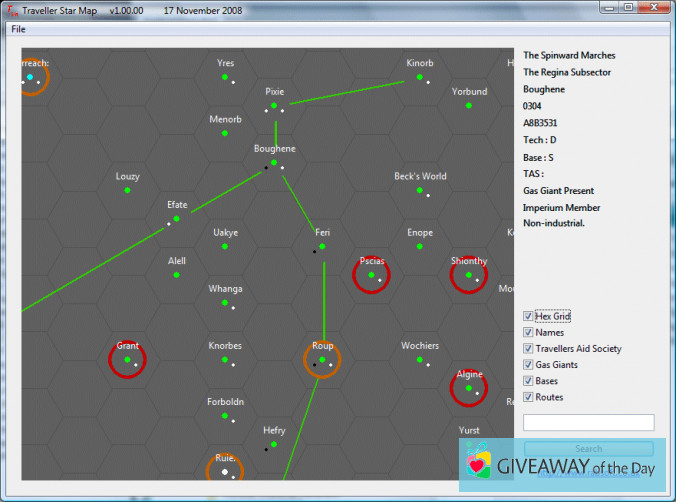Hide Routes using its checkbox
The width and height of the screenshot is (676, 502).
[x=529, y=397]
